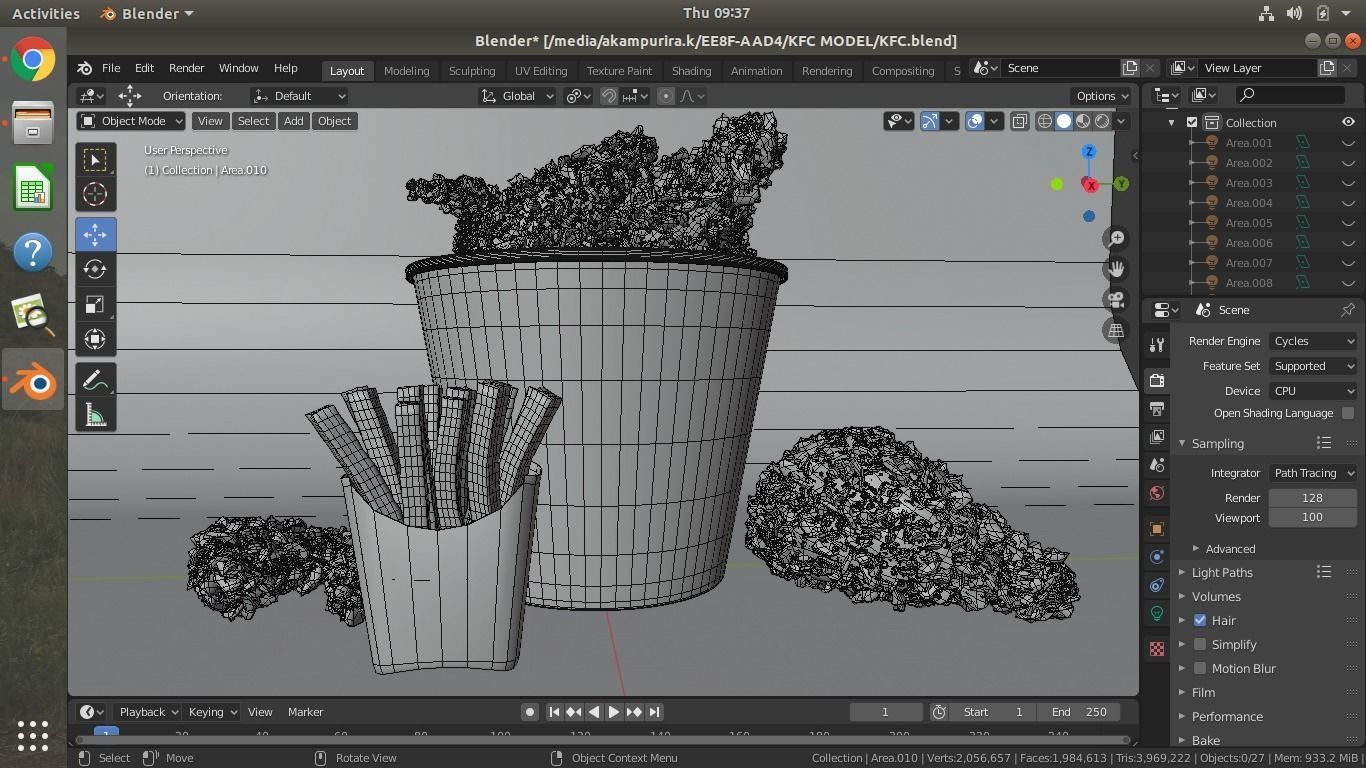Viewport: 1366px width, 768px height.
Task: Toggle visibility of Area.004
Action: click(x=1348, y=203)
